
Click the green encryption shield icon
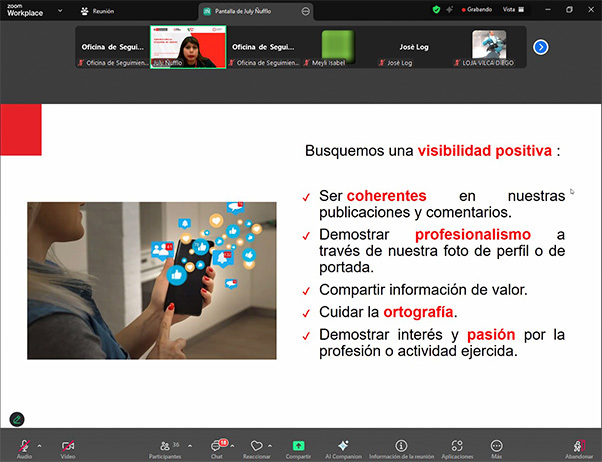point(436,10)
